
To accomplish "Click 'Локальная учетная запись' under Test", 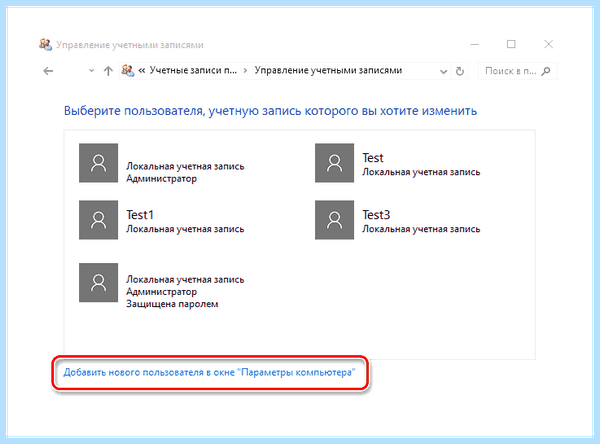I will point(421,172).
